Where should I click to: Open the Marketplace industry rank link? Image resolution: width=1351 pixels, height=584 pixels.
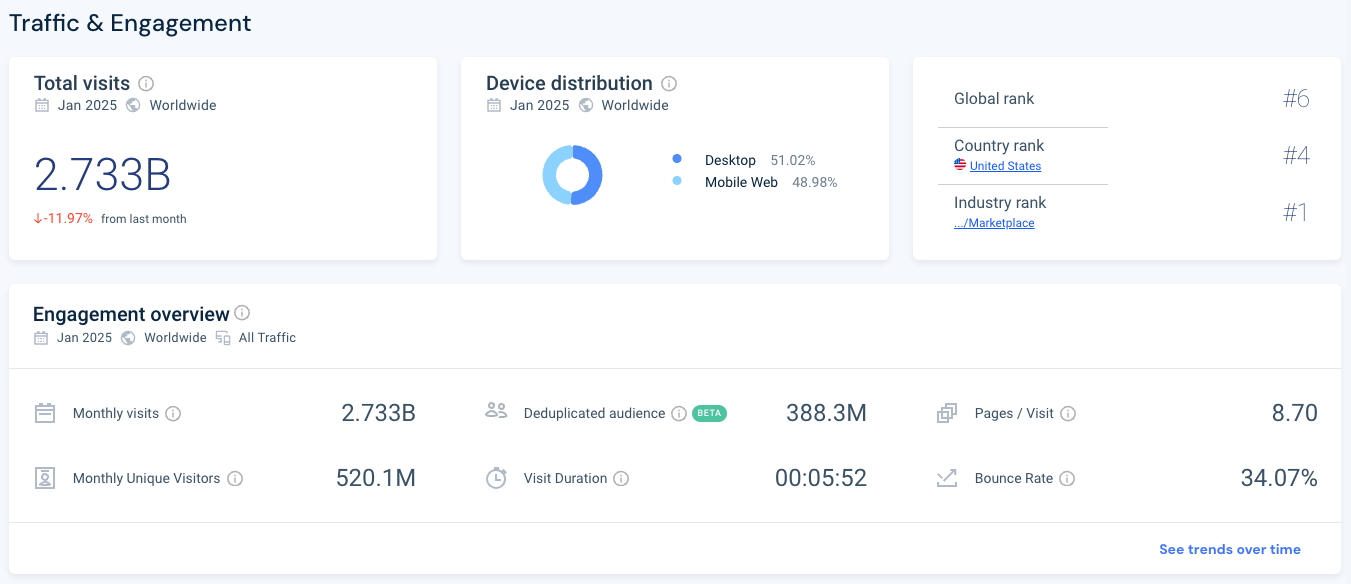(994, 222)
